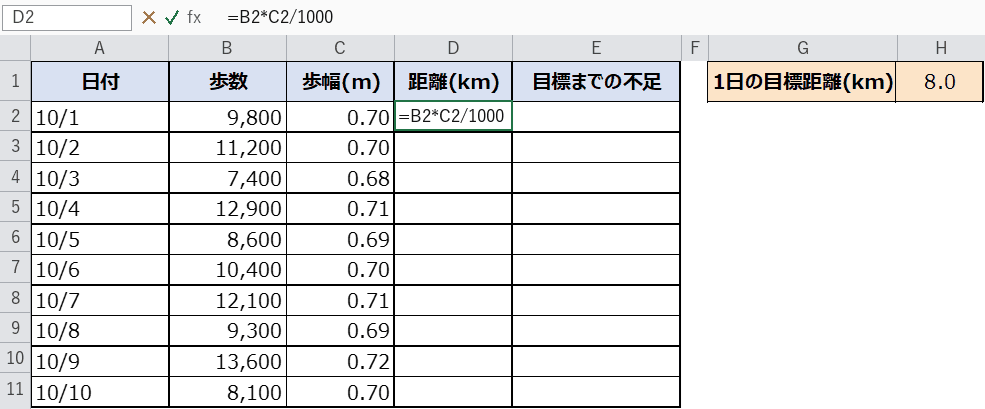This screenshot has width=985, height=409.
Task: Select column A header
Action: (x=99, y=48)
